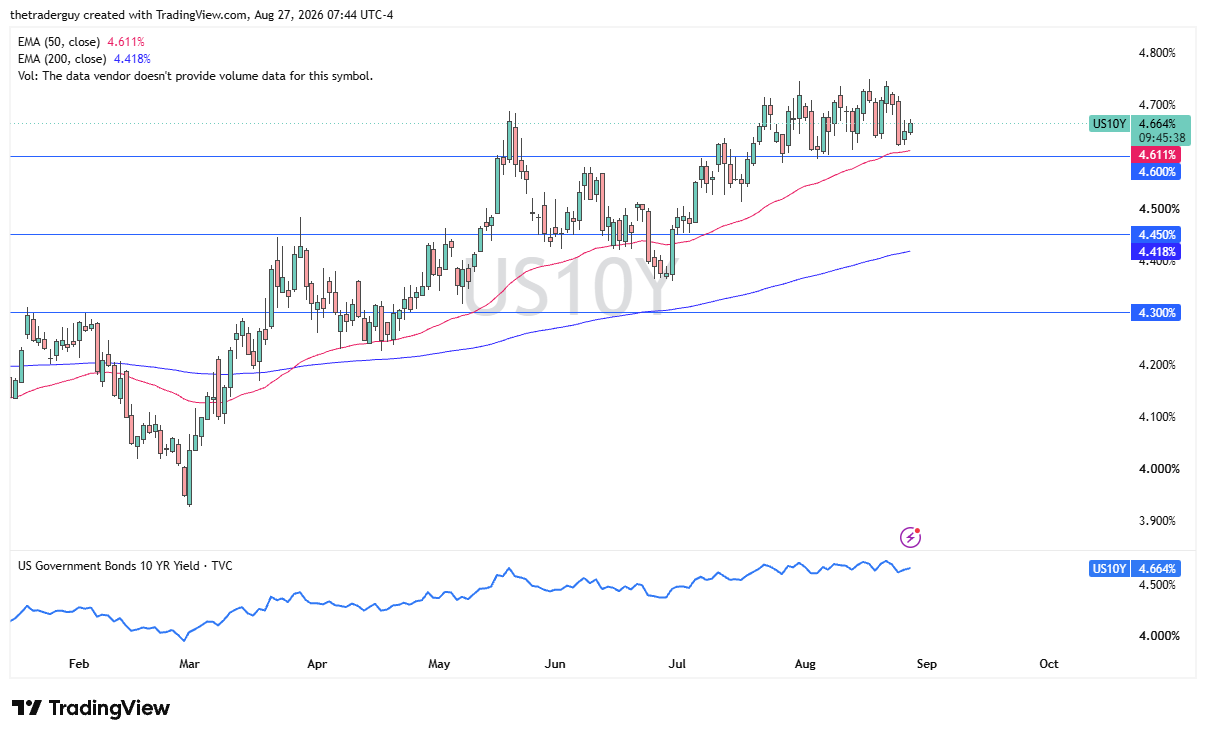Click the Oct time axis label
1206x738 pixels.
[1048, 663]
